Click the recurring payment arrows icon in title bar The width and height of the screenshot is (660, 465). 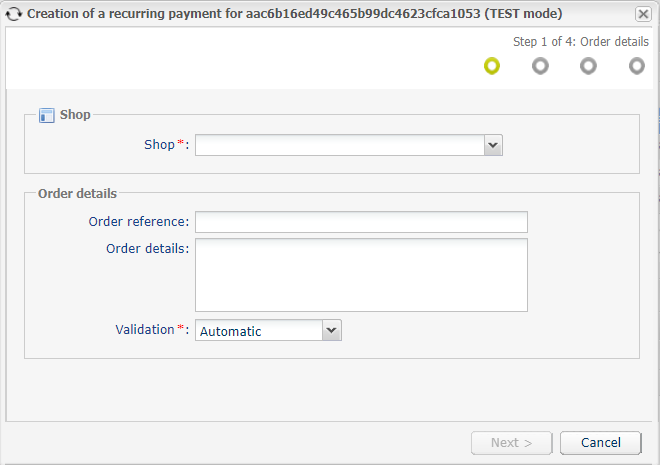pos(13,14)
